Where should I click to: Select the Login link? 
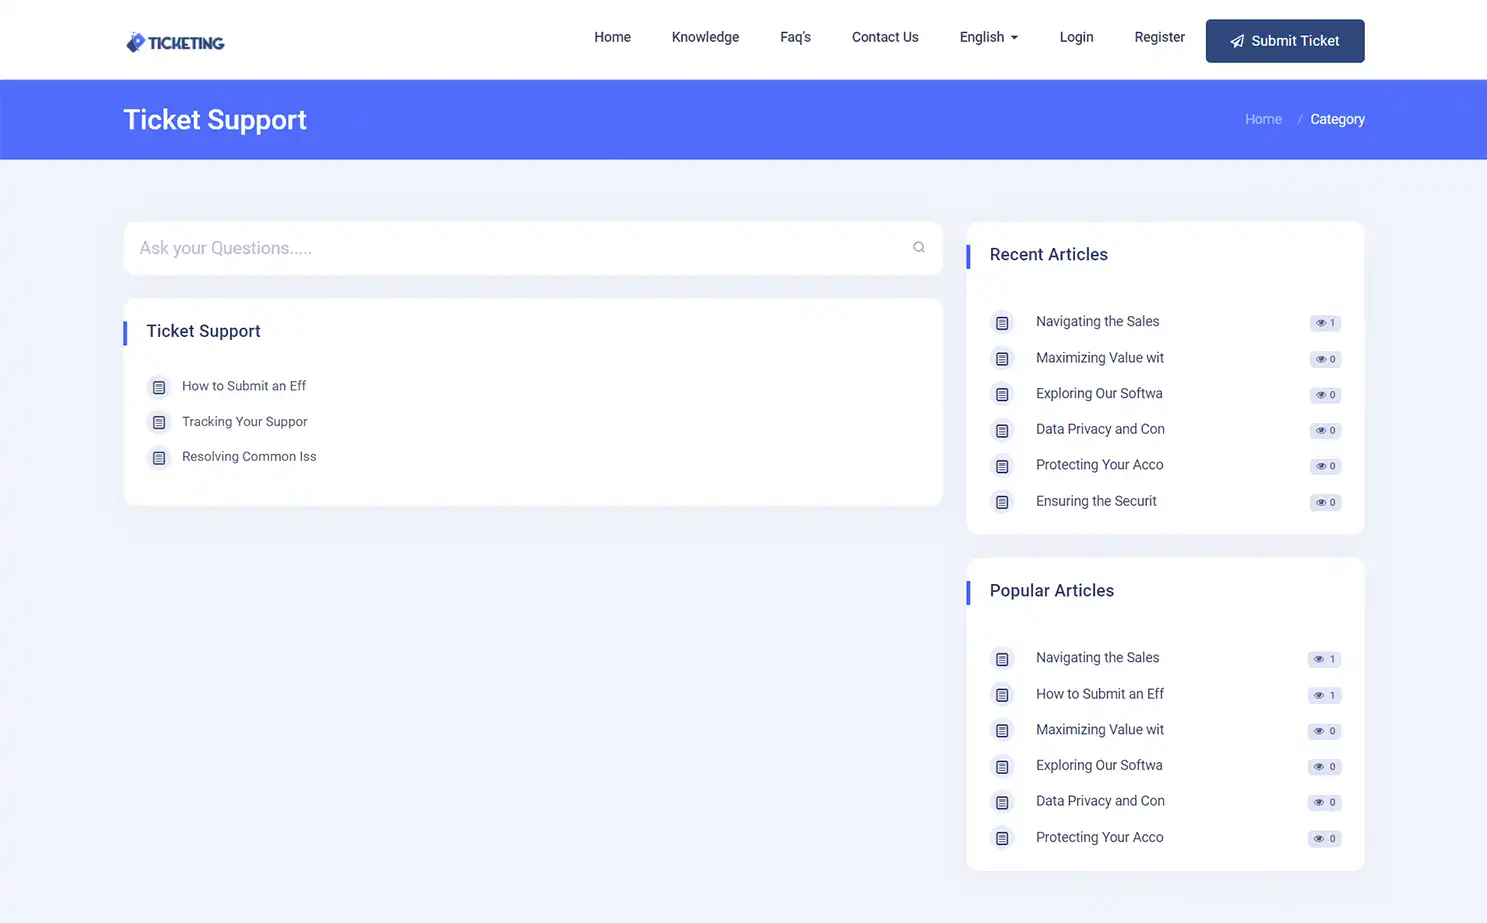[1076, 37]
